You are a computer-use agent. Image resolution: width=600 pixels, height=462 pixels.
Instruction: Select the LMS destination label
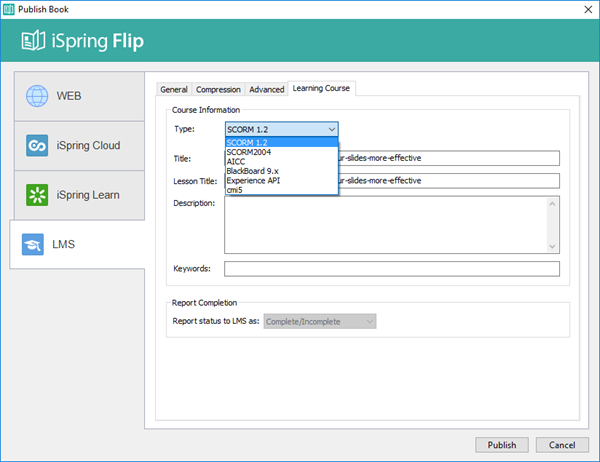(64, 244)
